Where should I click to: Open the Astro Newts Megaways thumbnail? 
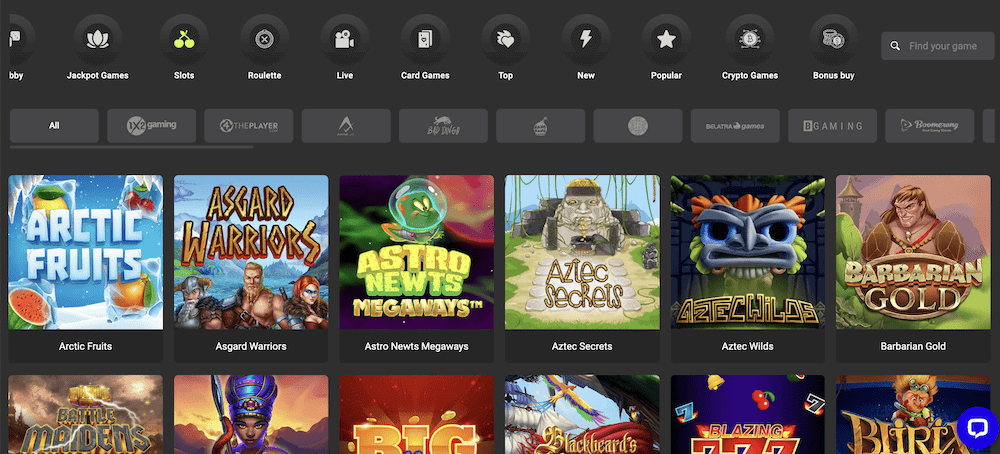coord(416,253)
